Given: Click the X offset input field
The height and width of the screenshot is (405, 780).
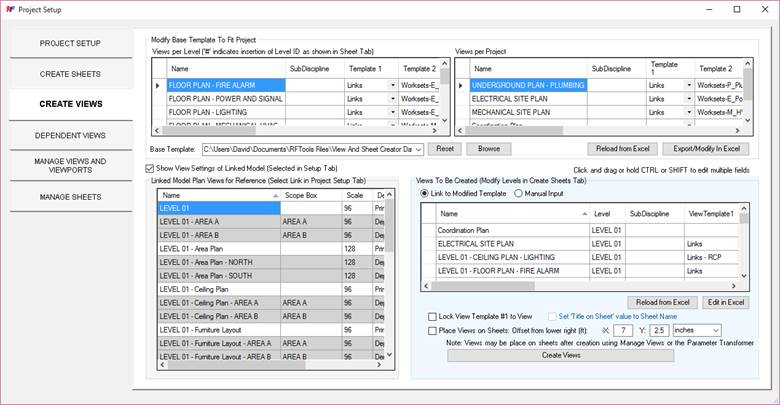Looking at the screenshot, I should 622,330.
